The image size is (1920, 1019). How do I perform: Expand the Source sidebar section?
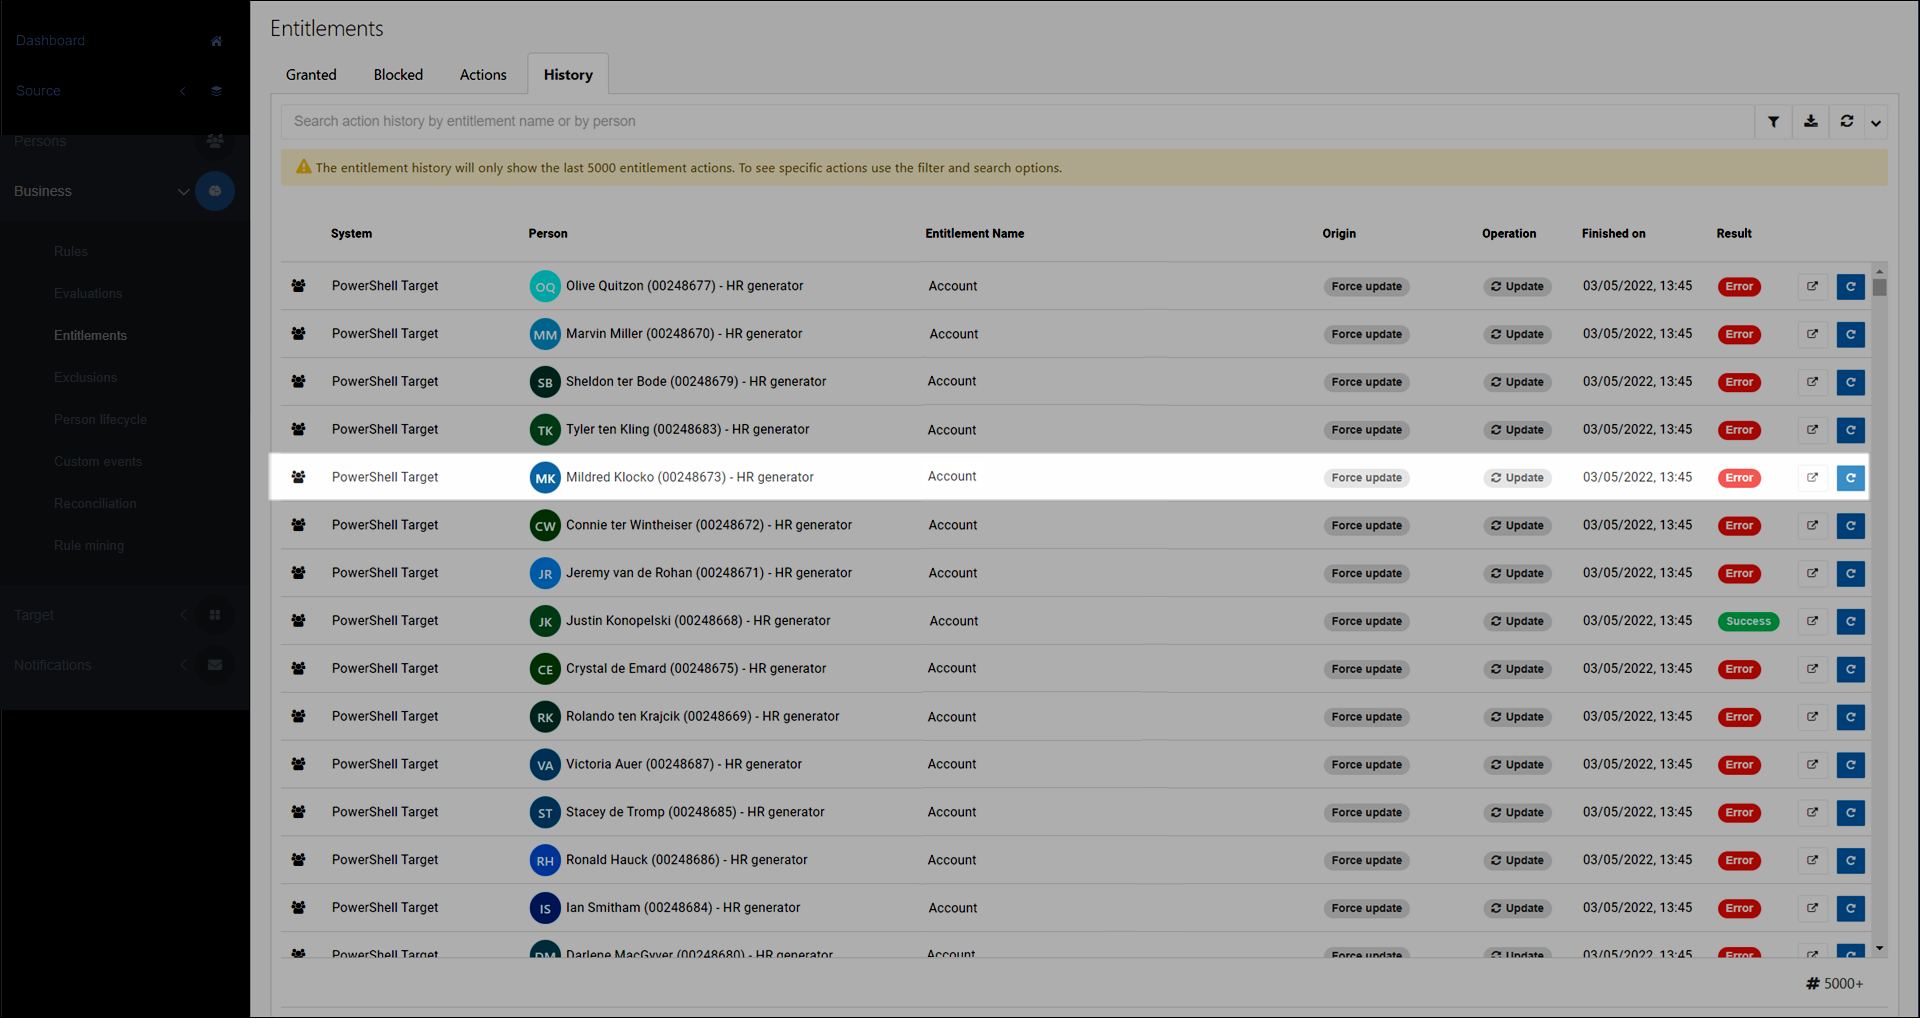(183, 91)
